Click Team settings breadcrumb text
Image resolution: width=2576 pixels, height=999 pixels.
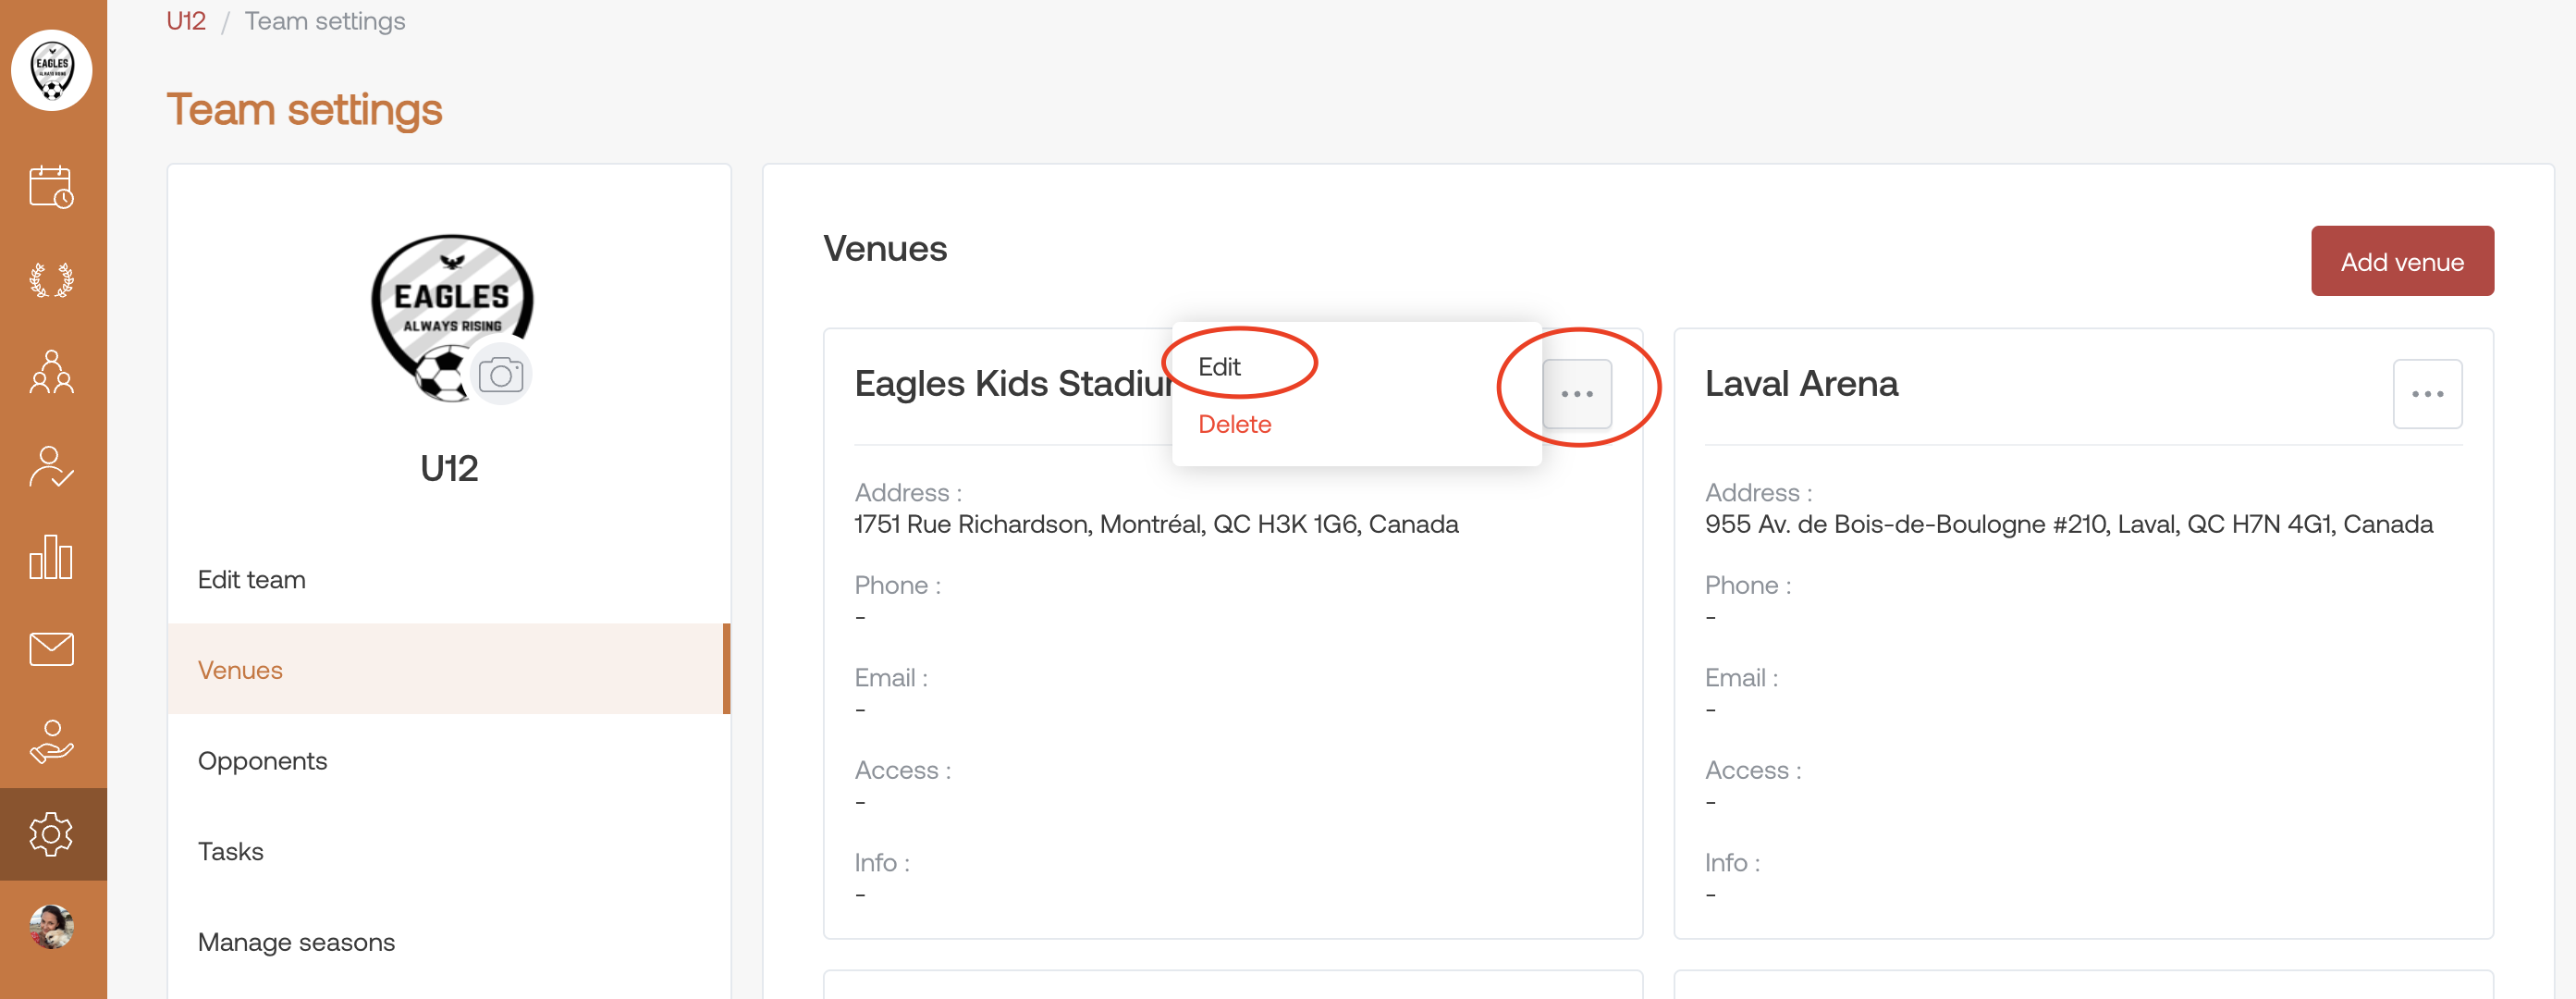[325, 21]
